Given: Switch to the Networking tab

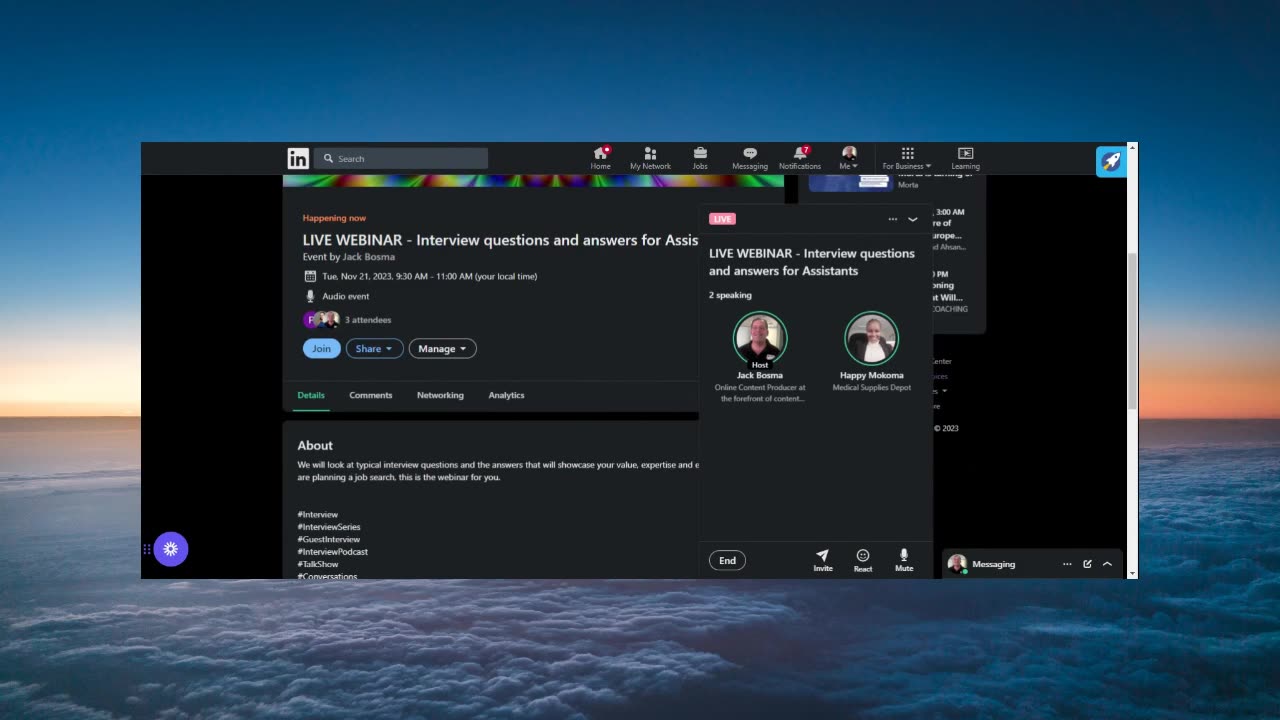Looking at the screenshot, I should click(x=440, y=395).
